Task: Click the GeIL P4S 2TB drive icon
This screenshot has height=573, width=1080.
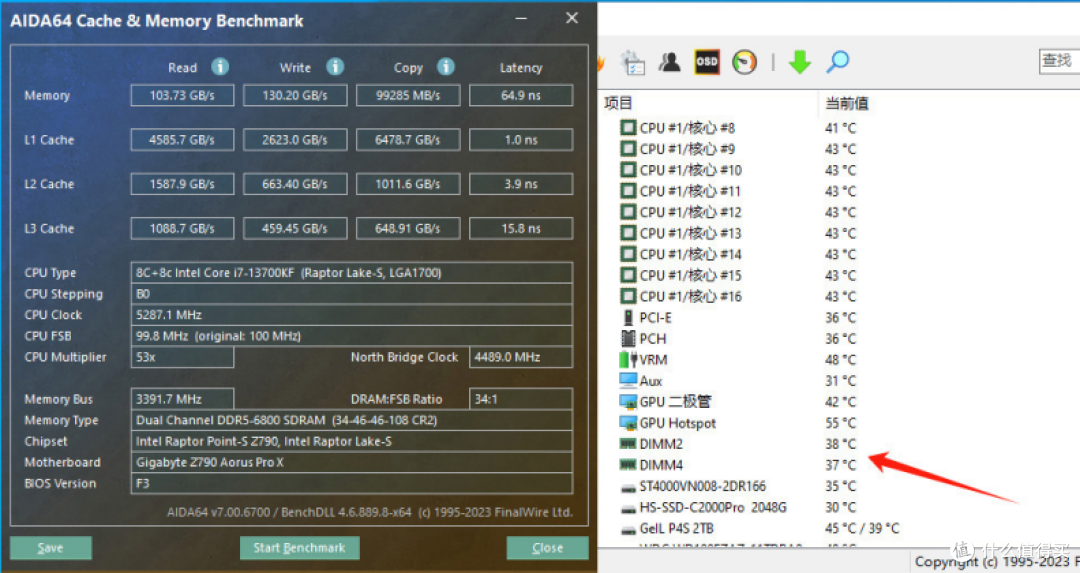Action: 627,530
